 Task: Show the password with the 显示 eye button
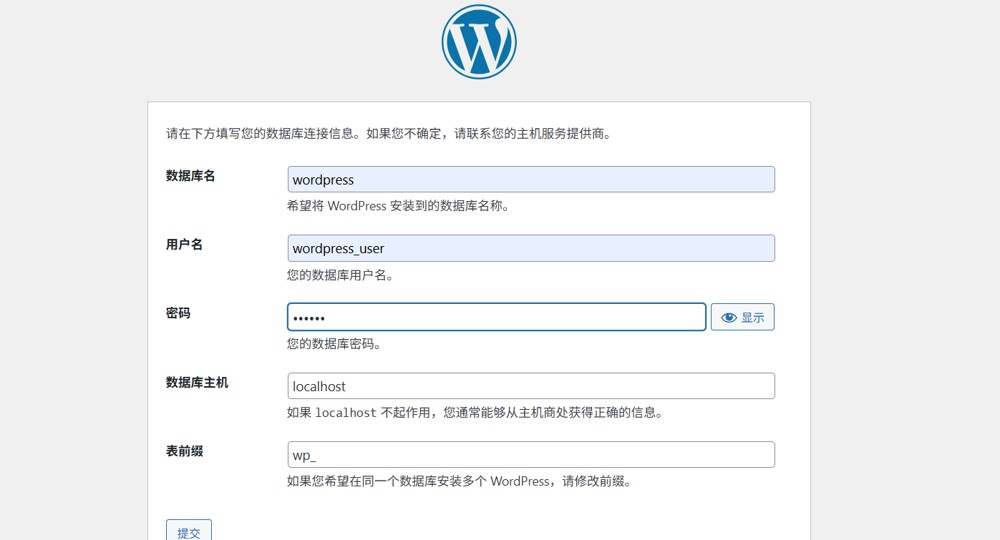(x=742, y=317)
